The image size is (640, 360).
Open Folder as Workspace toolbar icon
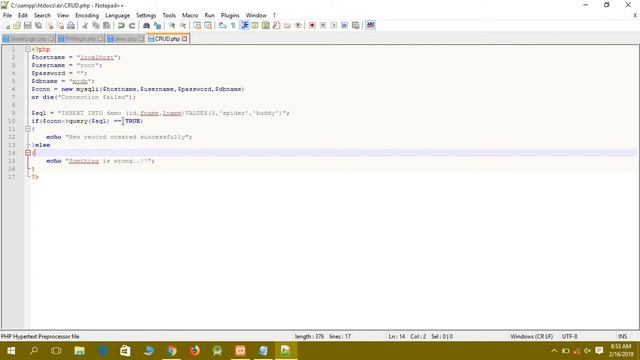(x=287, y=25)
